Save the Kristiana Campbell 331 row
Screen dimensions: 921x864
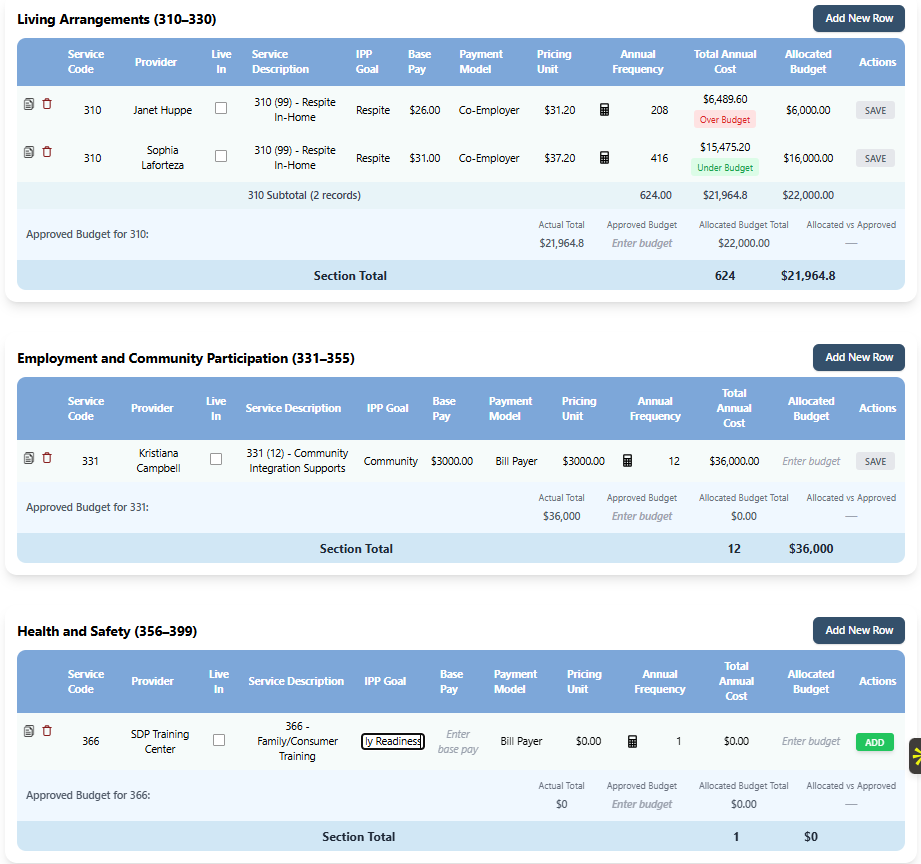point(874,461)
